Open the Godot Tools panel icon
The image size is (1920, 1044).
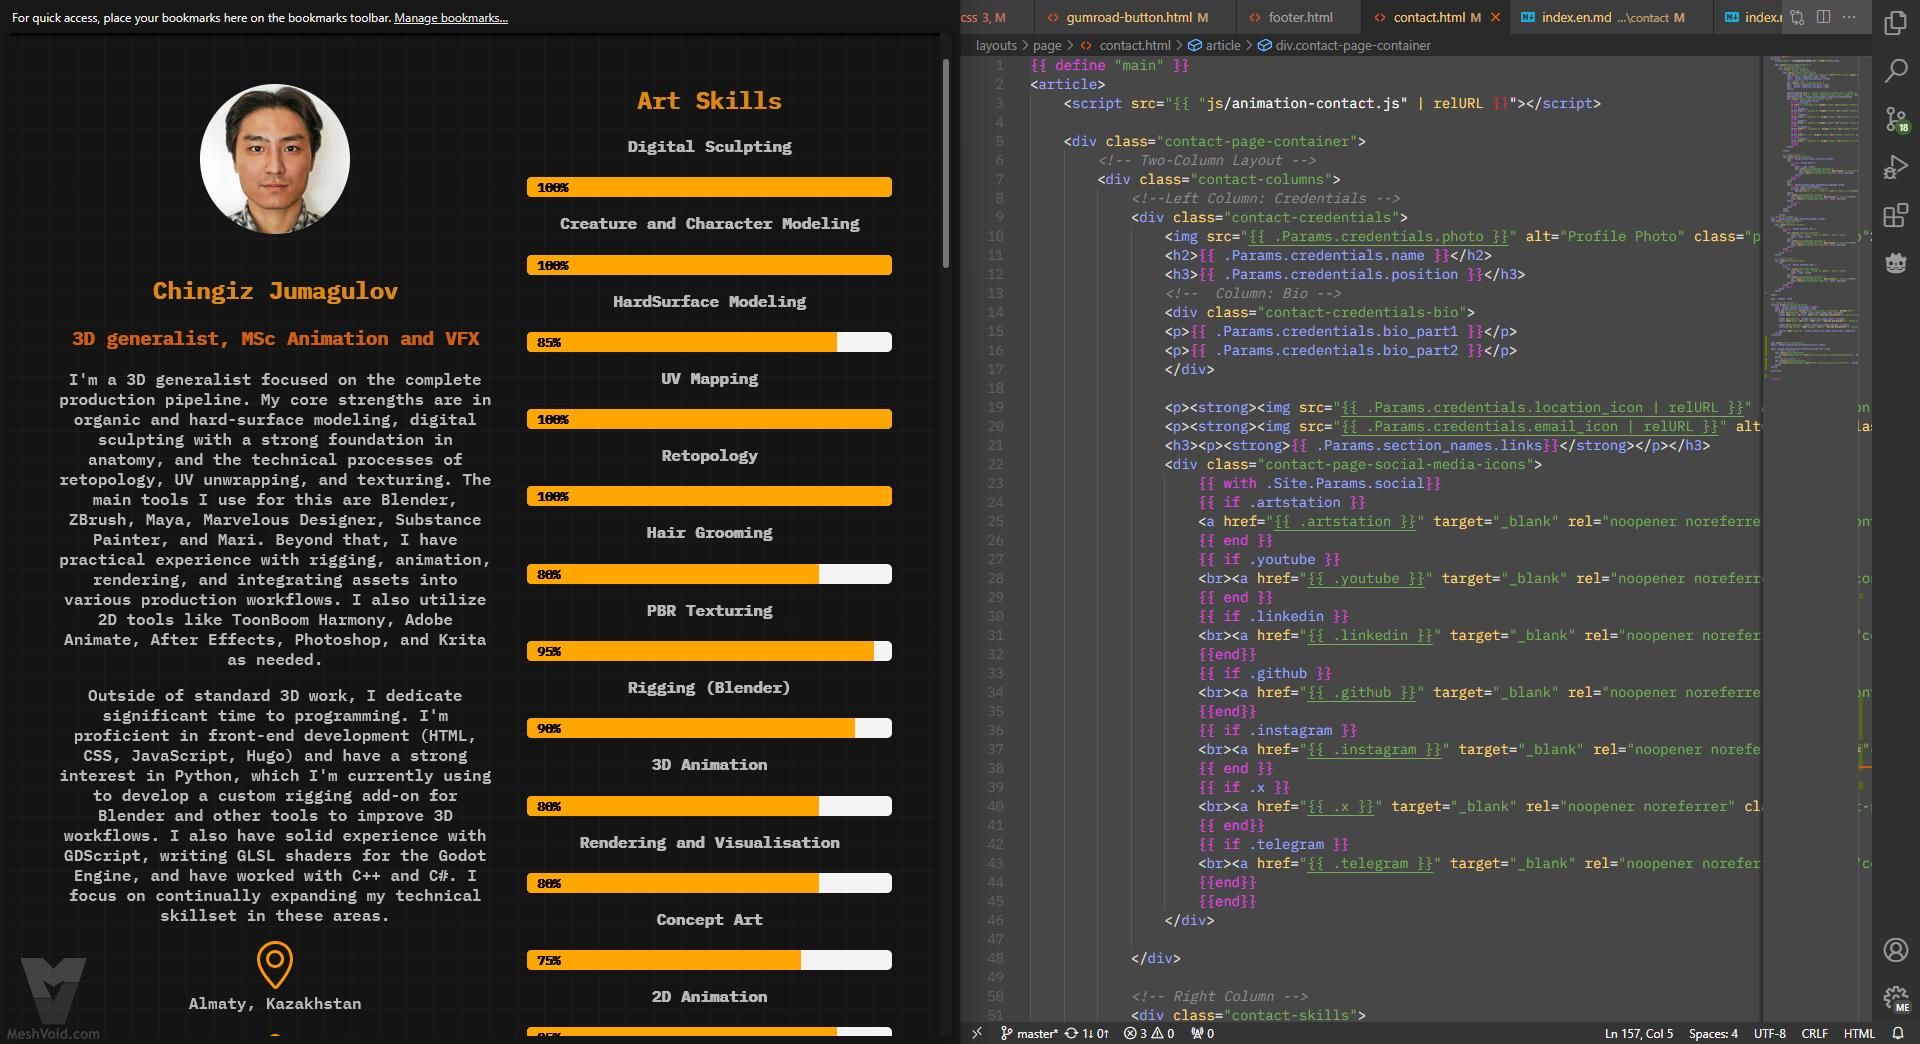(x=1895, y=263)
